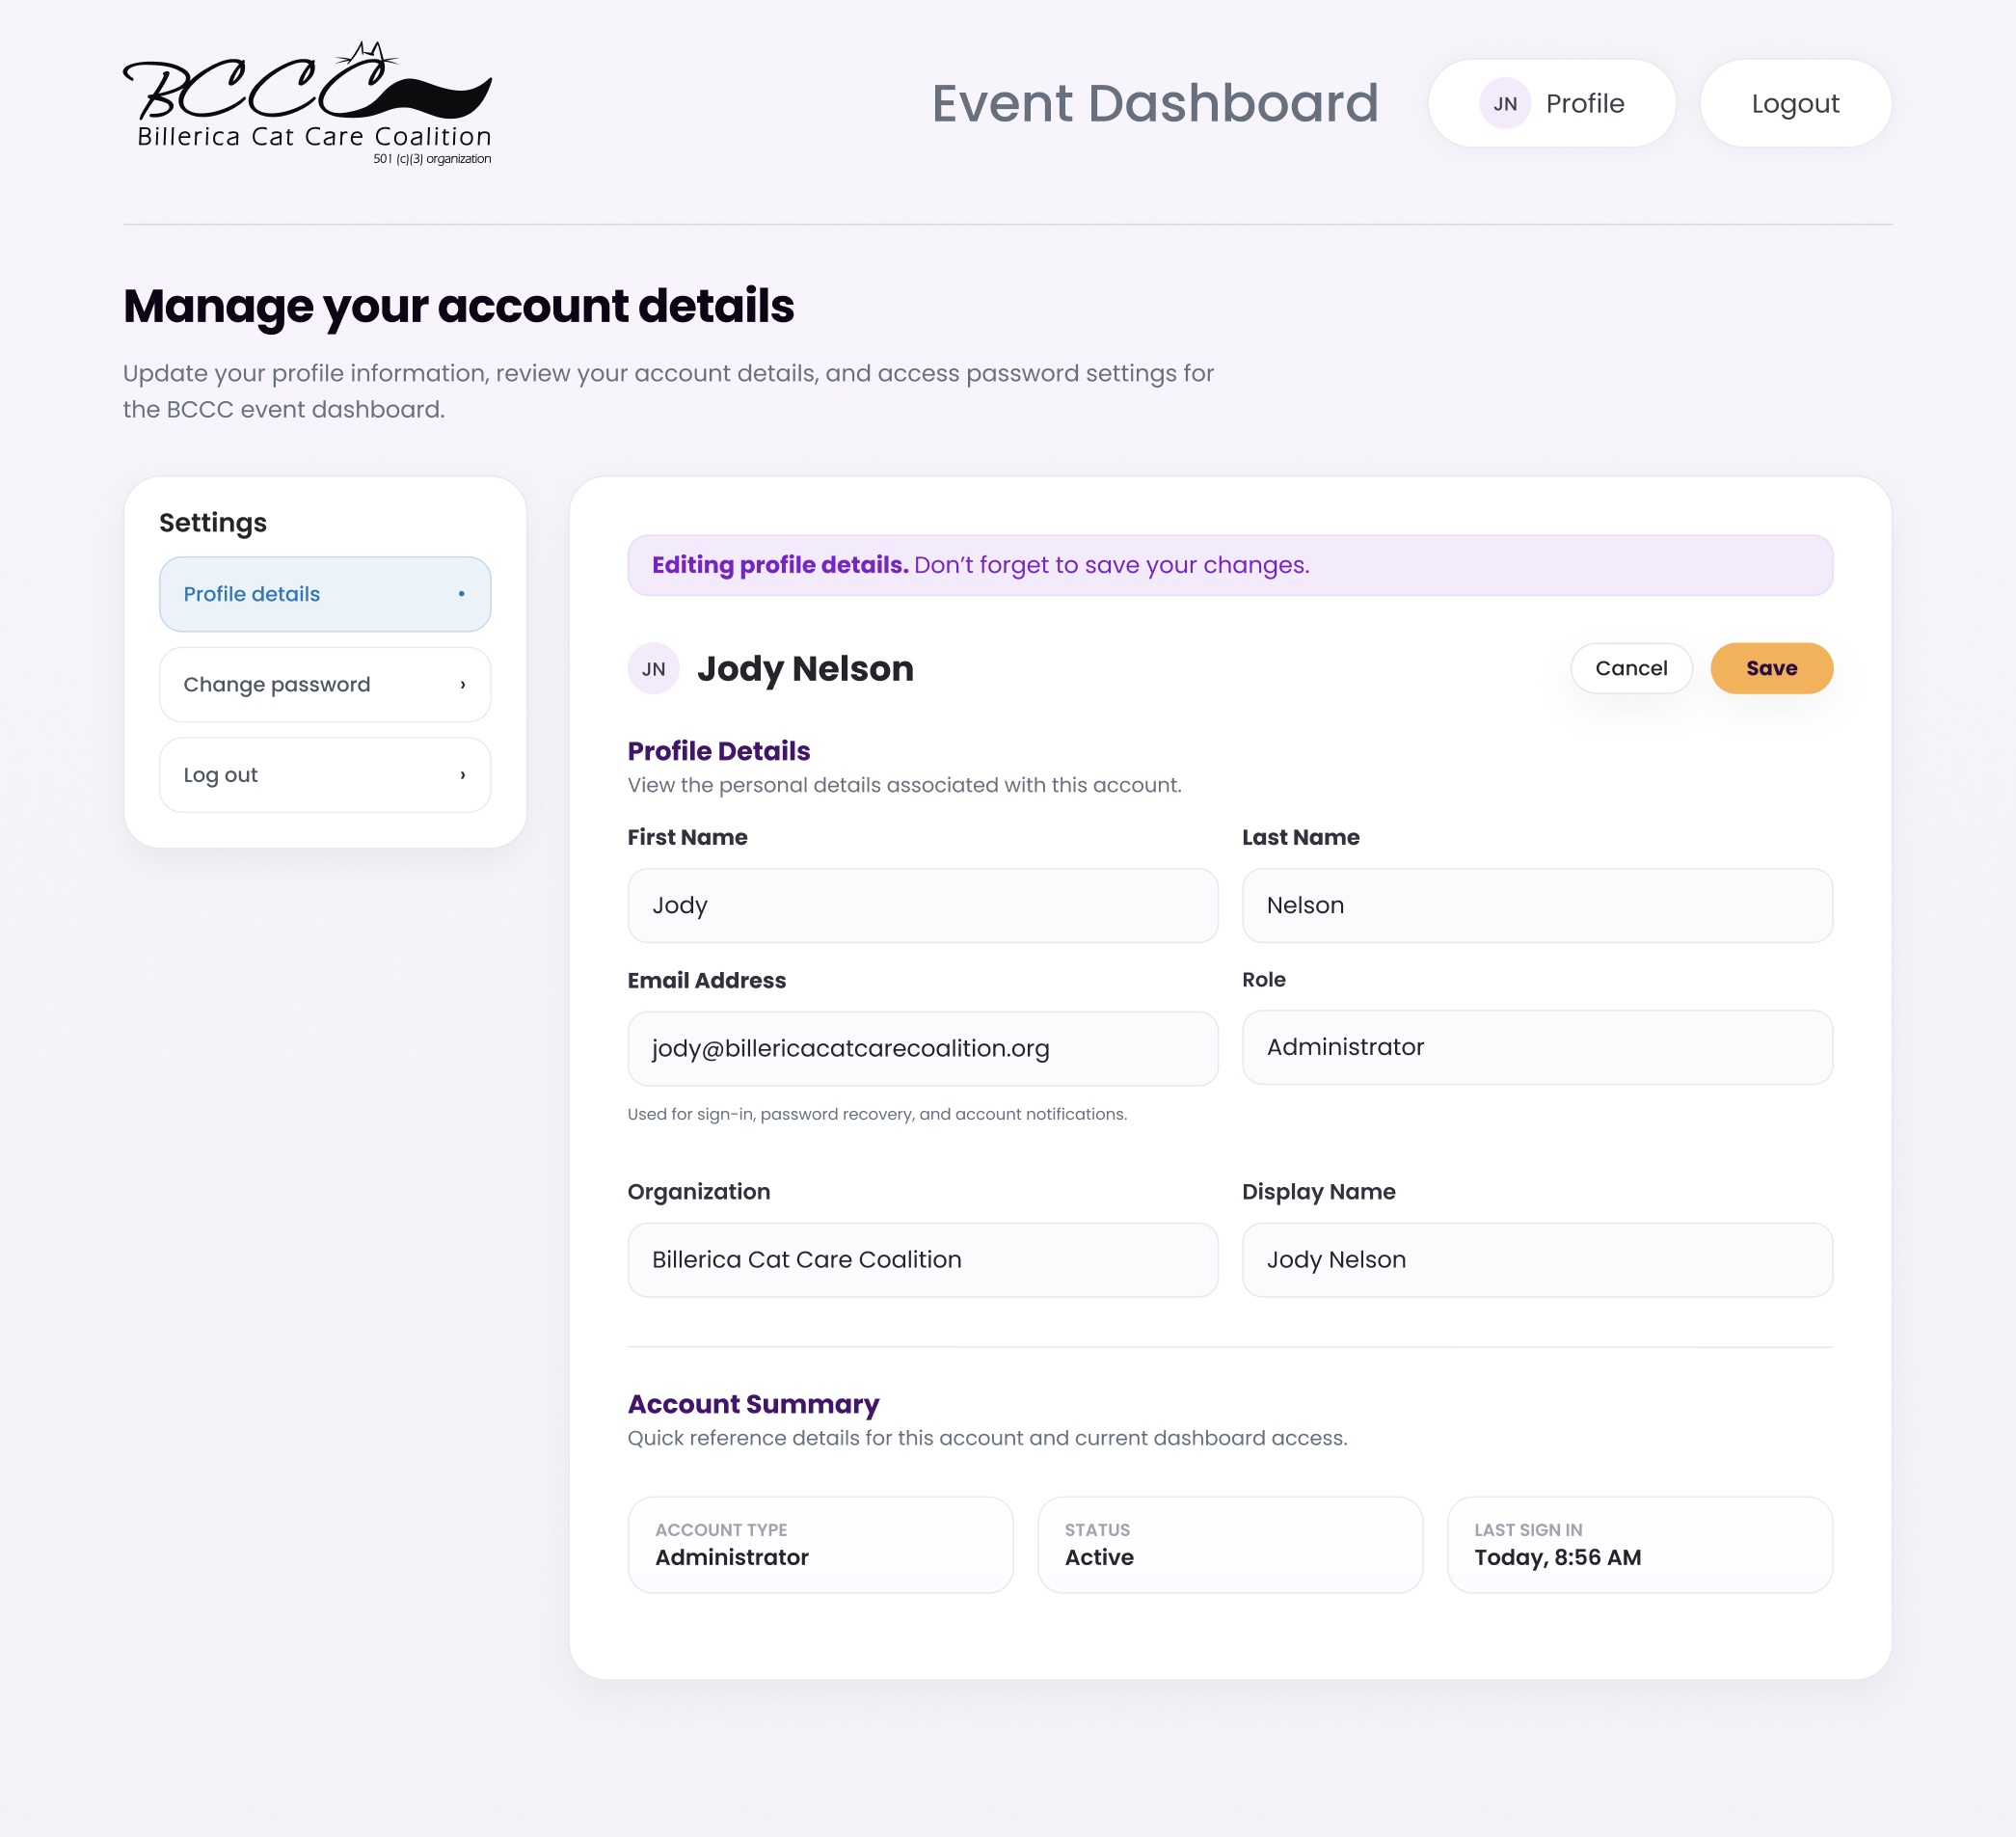Open the Profile details settings item
The height and width of the screenshot is (1837, 2016).
[x=324, y=594]
